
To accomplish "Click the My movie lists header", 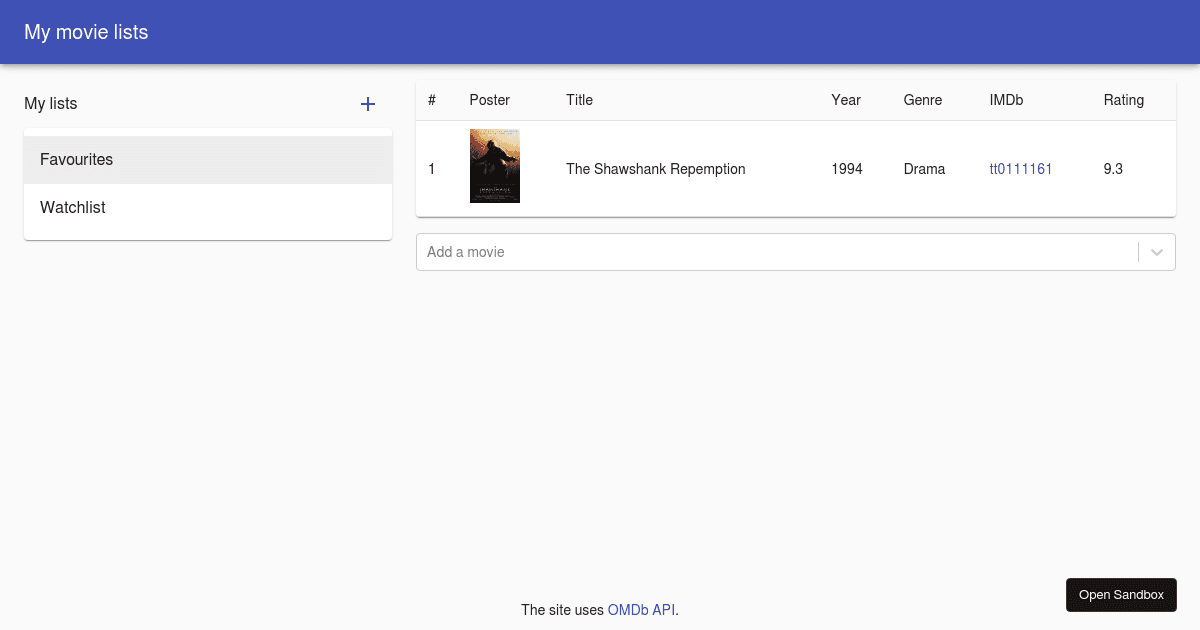I will coord(86,32).
